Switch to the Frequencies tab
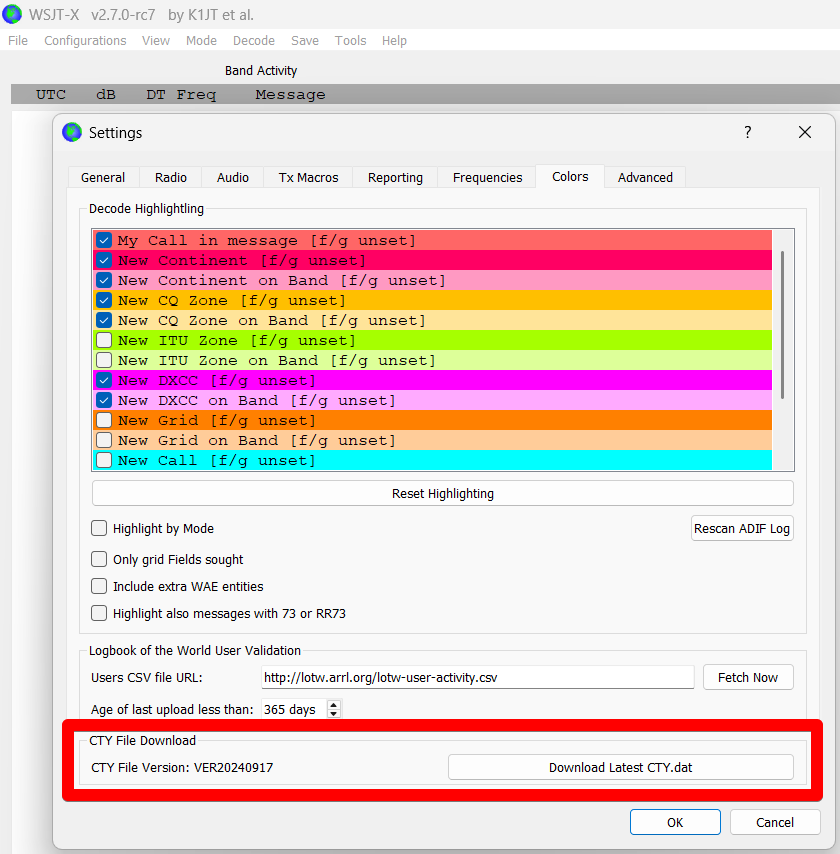This screenshot has height=854, width=840. pyautogui.click(x=488, y=178)
